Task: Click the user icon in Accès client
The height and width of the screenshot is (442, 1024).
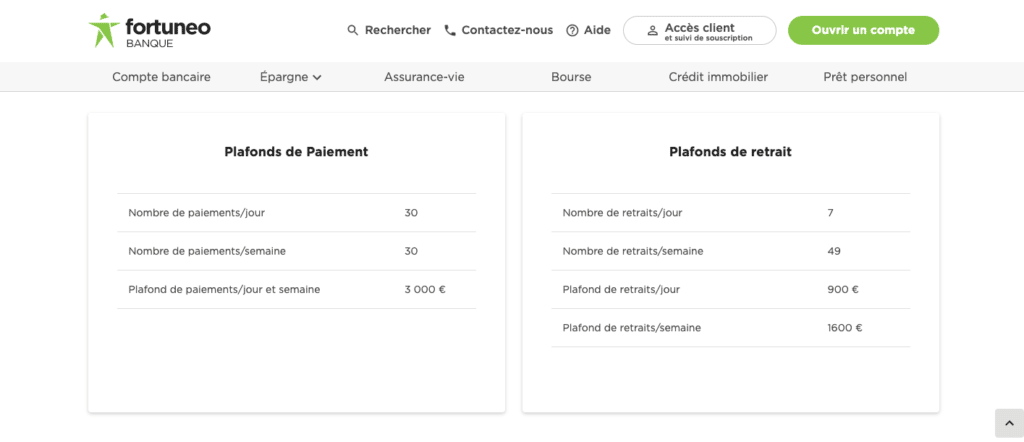Action: point(652,31)
